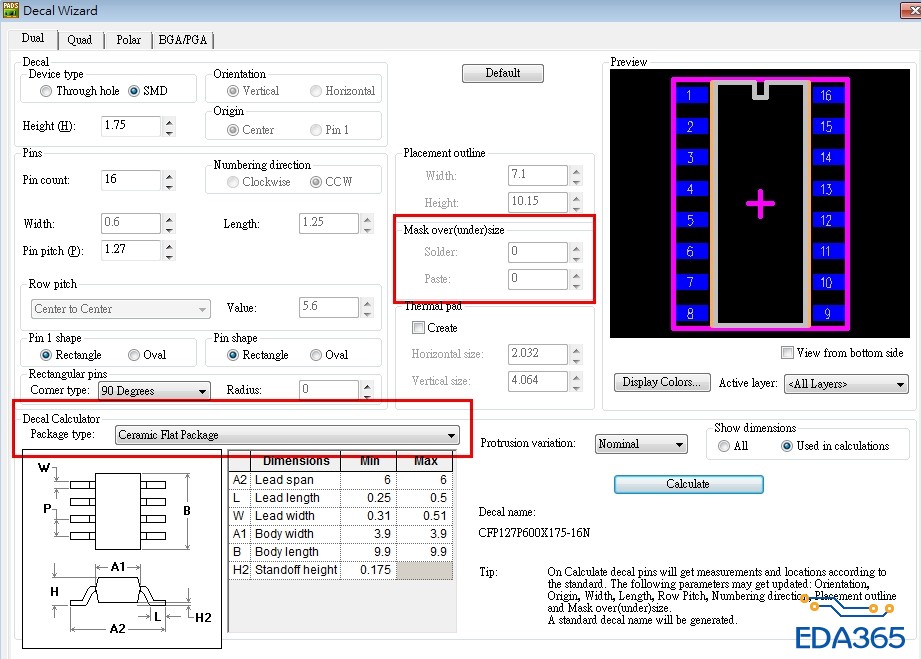The height and width of the screenshot is (659, 921).
Task: Toggle View from bottom side checkbox
Action: tap(788, 353)
